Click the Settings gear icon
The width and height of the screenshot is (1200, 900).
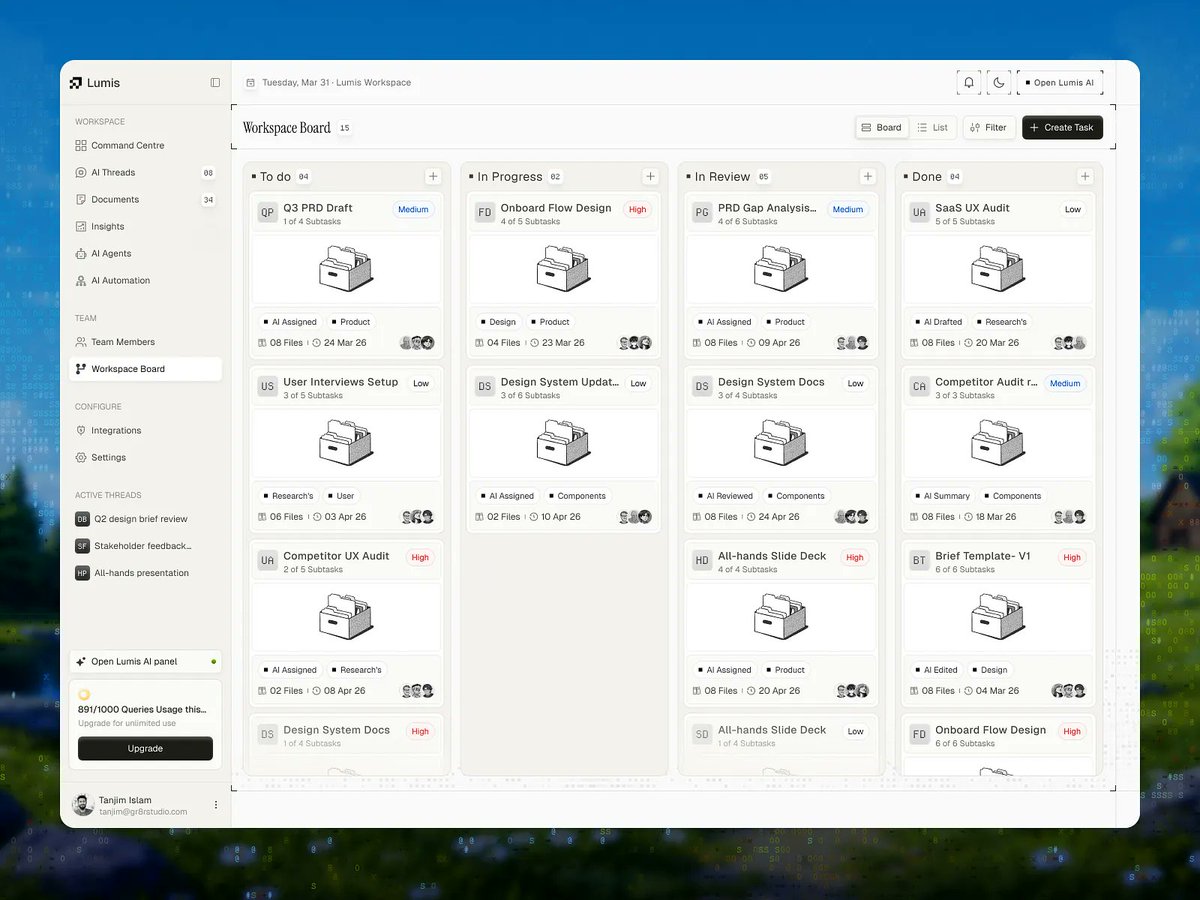(x=81, y=458)
